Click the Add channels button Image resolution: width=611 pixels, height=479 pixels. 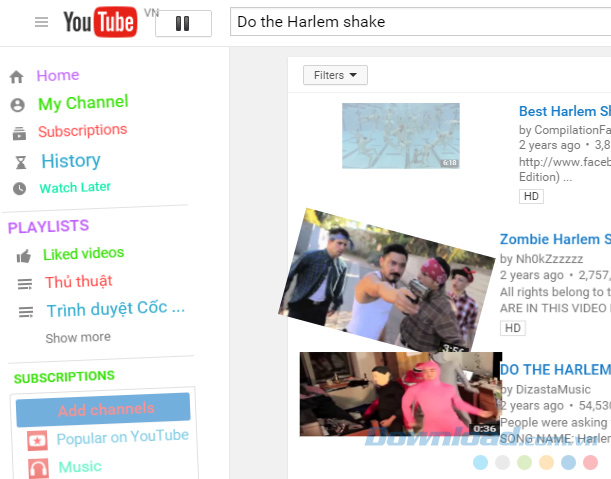(x=103, y=410)
